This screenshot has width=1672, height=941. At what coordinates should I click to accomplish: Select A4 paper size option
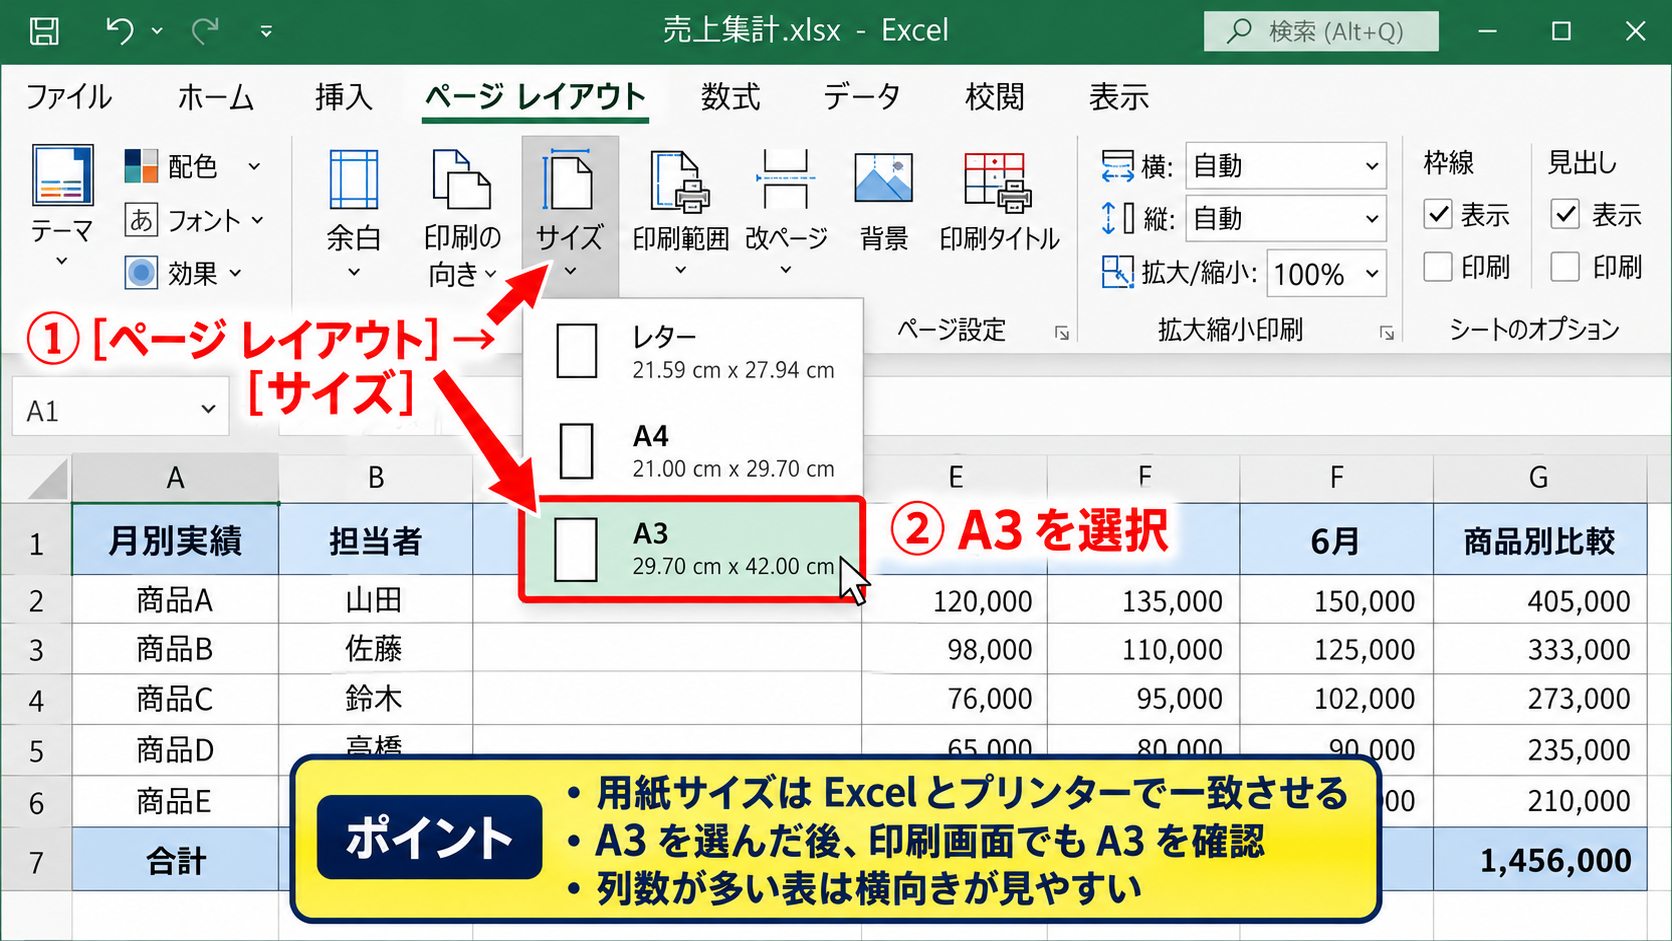693,451
